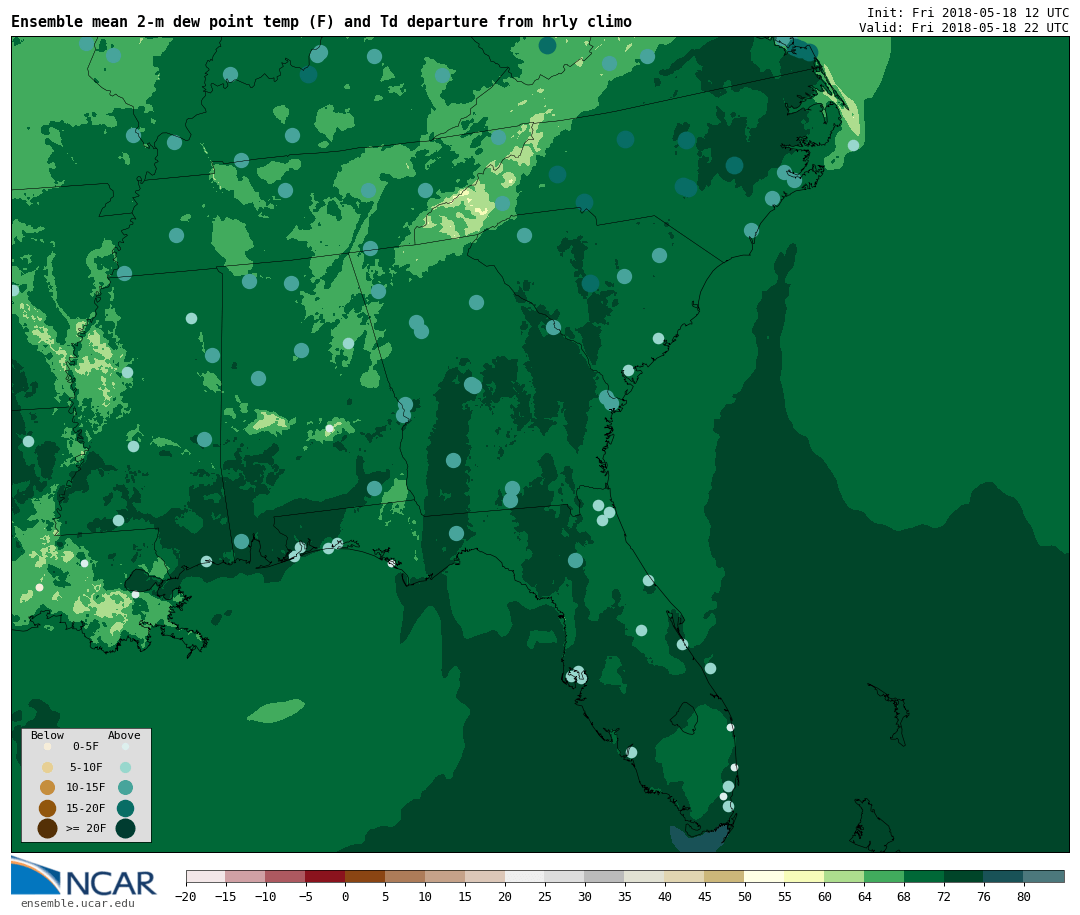Click the '5-10F' legend label
The image size is (1080, 915).
86,767
